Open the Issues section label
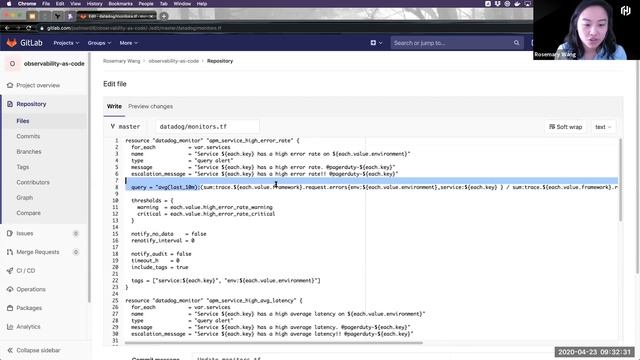The image size is (640, 360). tap(24, 233)
